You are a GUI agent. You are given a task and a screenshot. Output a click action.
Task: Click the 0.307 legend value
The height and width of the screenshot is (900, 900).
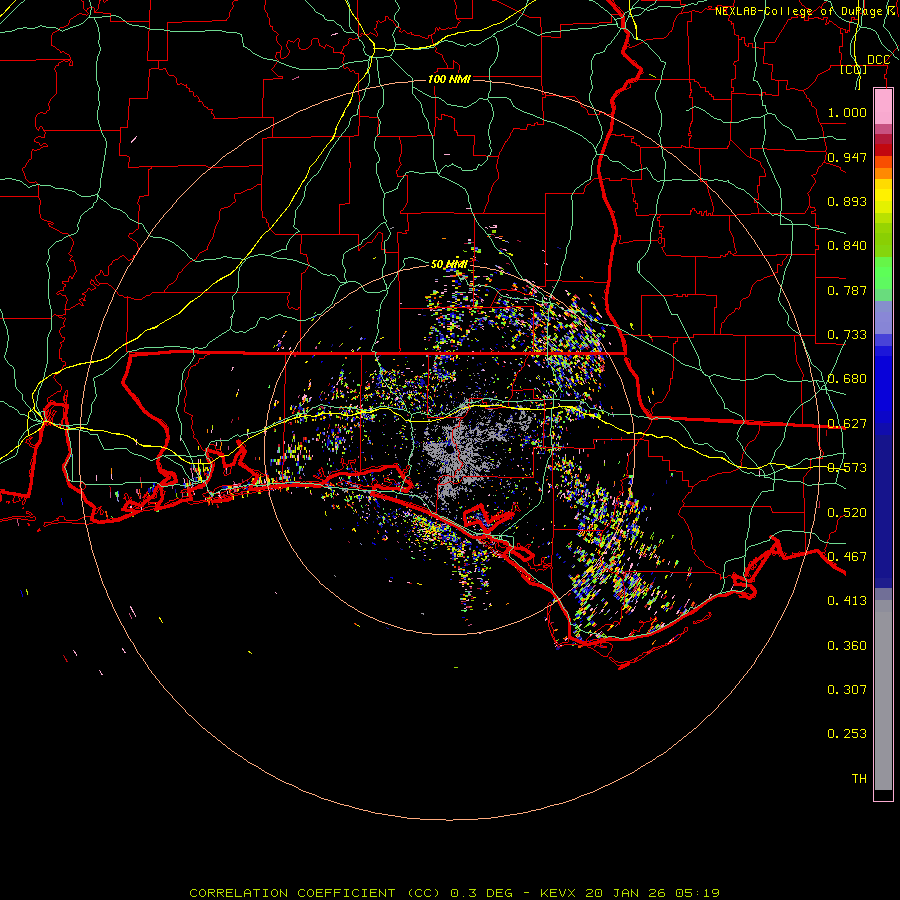(847, 689)
